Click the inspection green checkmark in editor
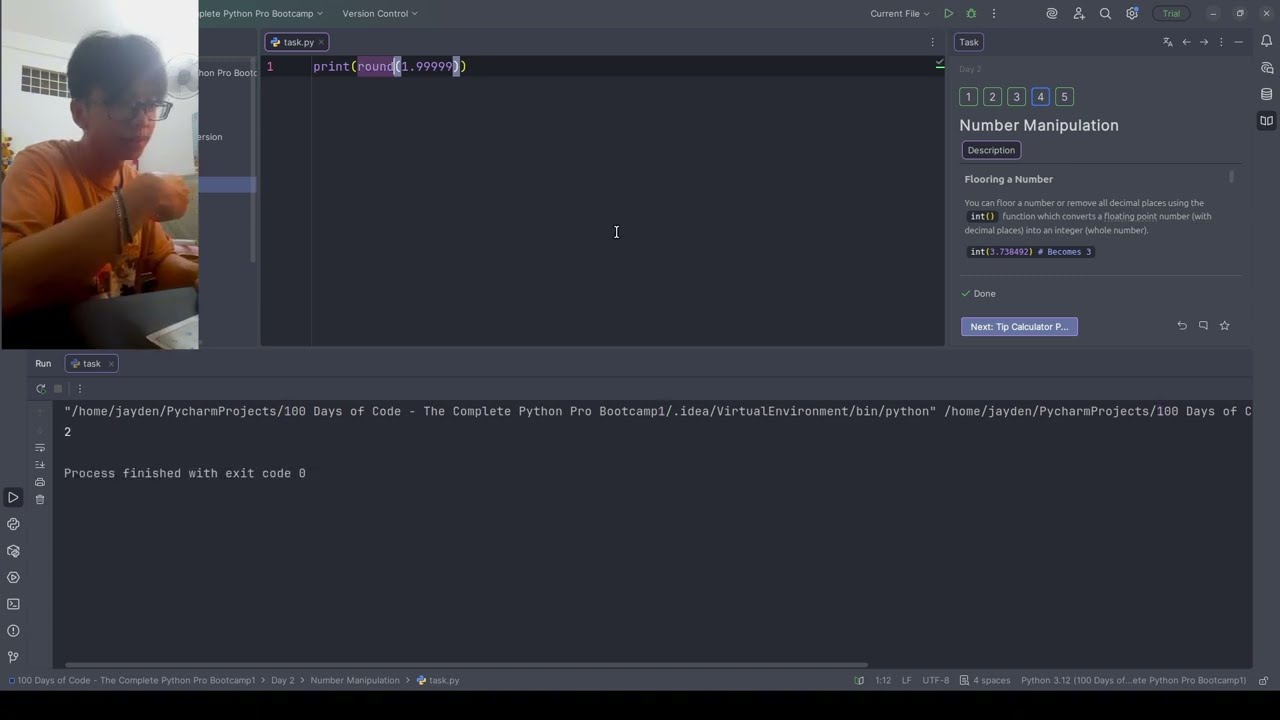 point(939,64)
